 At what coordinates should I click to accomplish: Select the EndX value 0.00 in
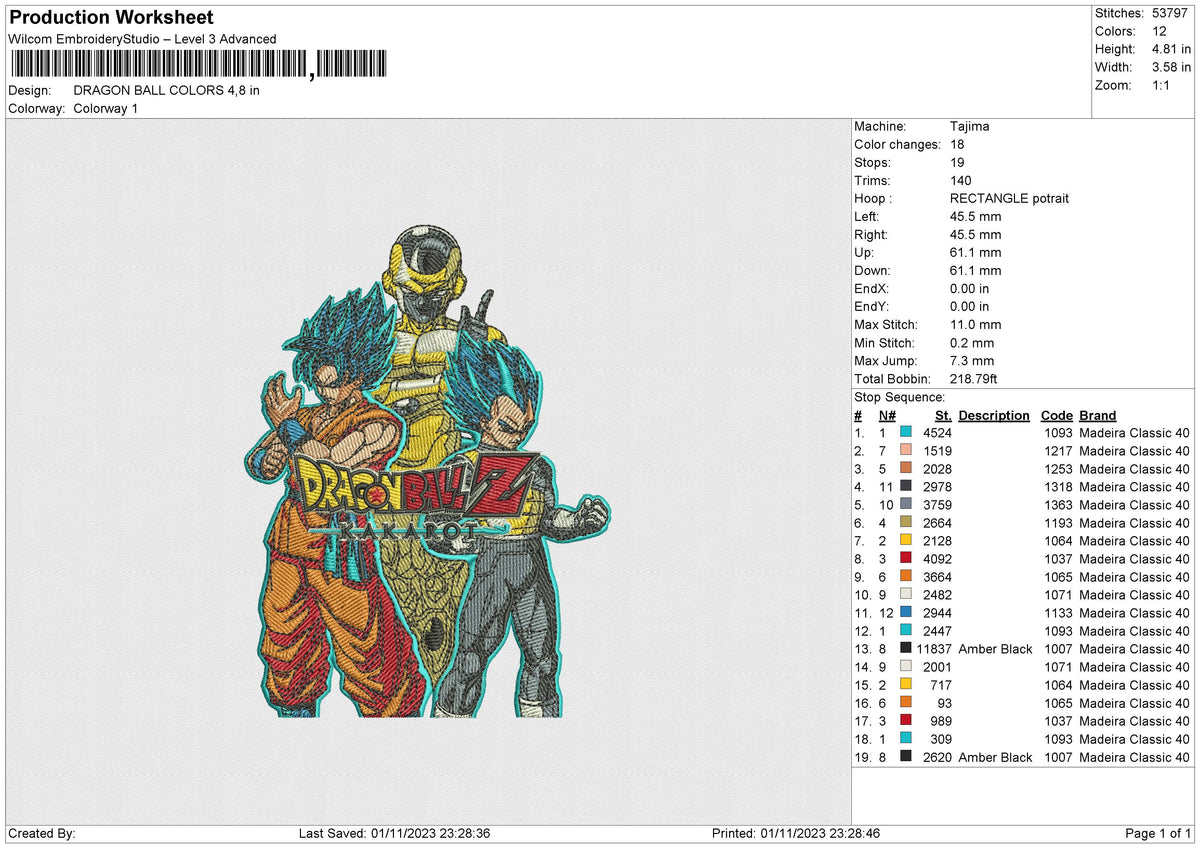click(x=970, y=289)
